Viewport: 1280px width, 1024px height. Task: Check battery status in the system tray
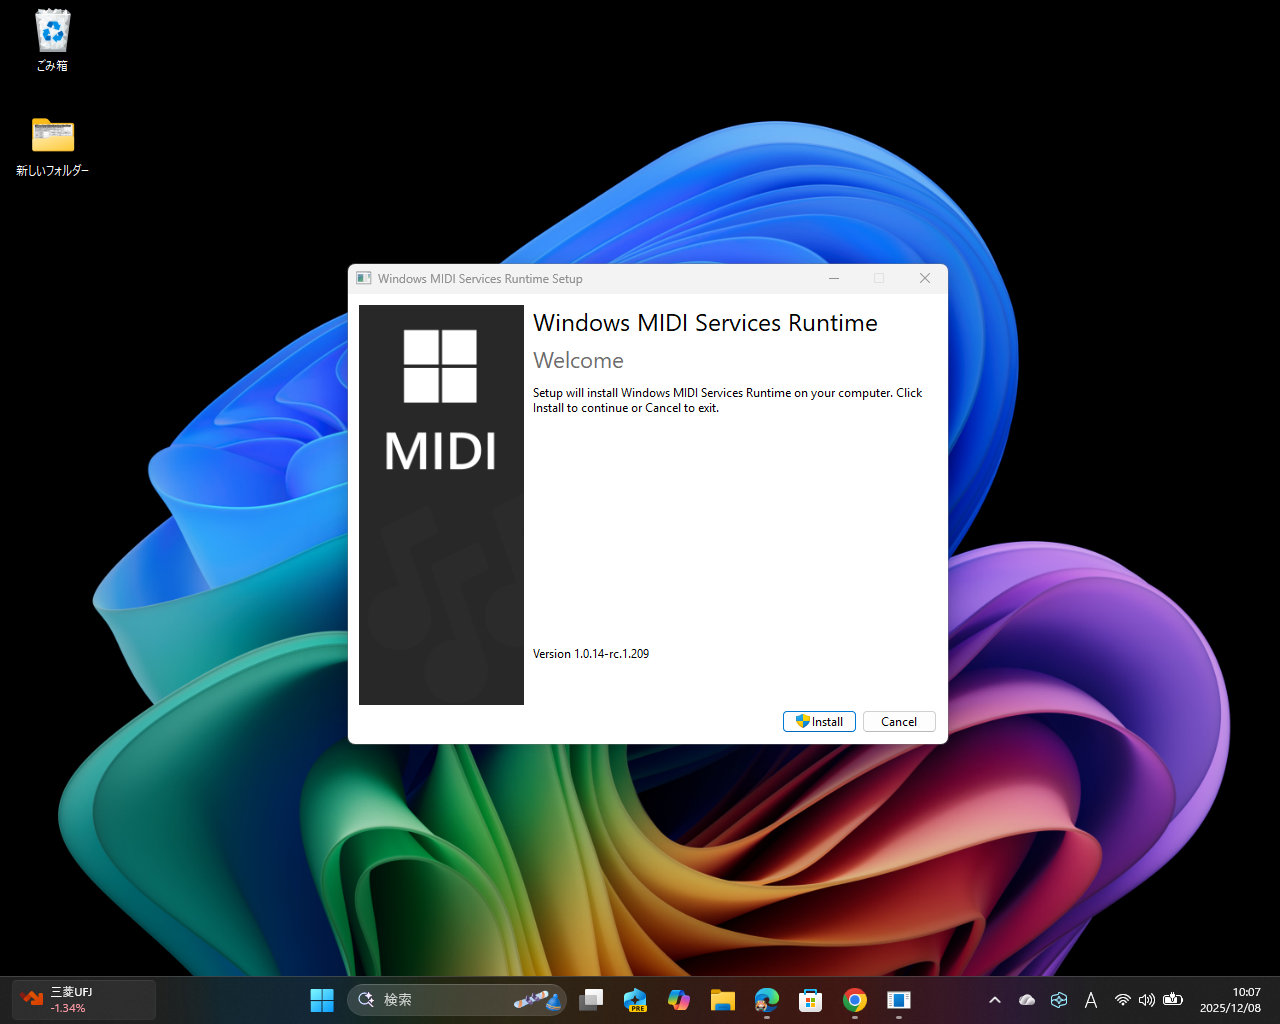pos(1173,999)
